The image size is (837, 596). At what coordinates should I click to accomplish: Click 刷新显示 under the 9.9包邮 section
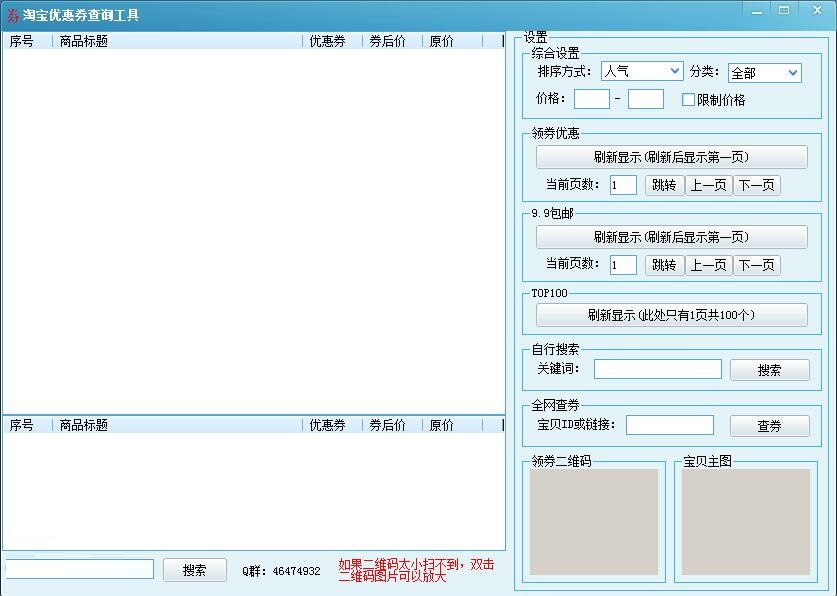pyautogui.click(x=671, y=236)
